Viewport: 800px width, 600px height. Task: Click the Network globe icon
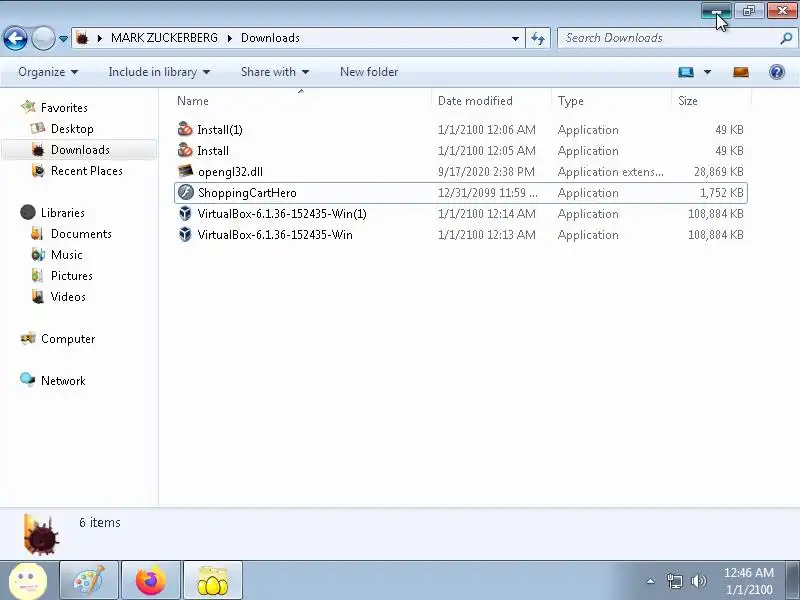pos(28,380)
